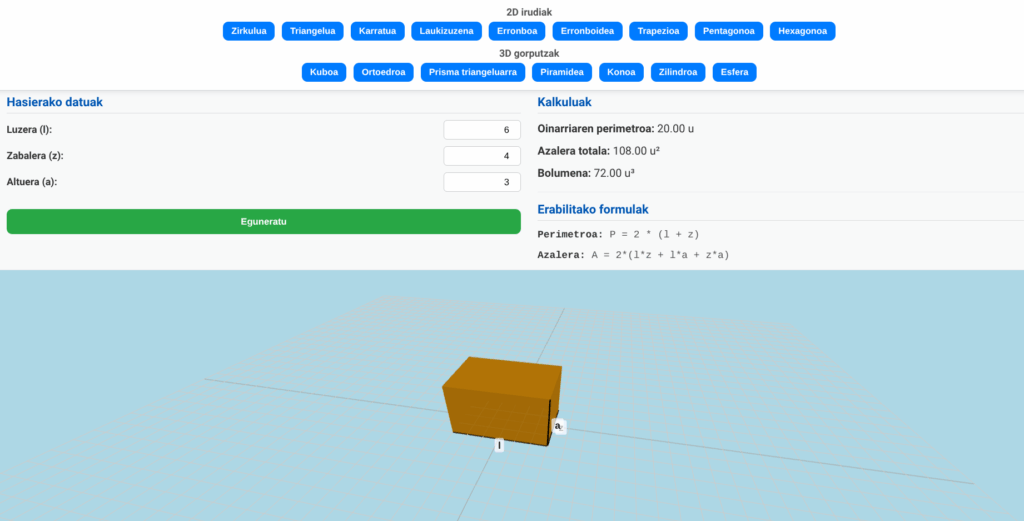The width and height of the screenshot is (1024, 521).
Task: Click the '3D gorputzak' label
Action: [x=529, y=53]
